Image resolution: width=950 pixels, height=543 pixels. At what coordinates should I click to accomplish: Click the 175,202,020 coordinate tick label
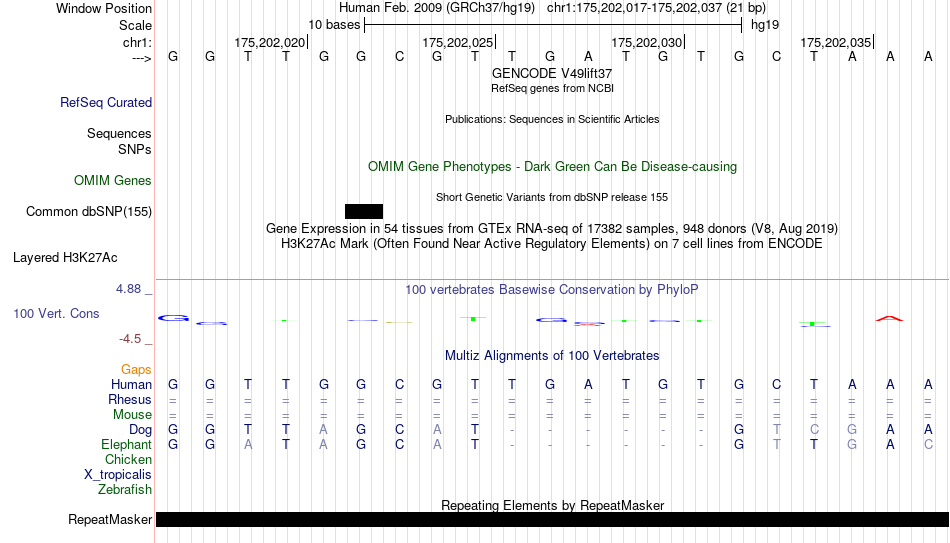point(270,42)
